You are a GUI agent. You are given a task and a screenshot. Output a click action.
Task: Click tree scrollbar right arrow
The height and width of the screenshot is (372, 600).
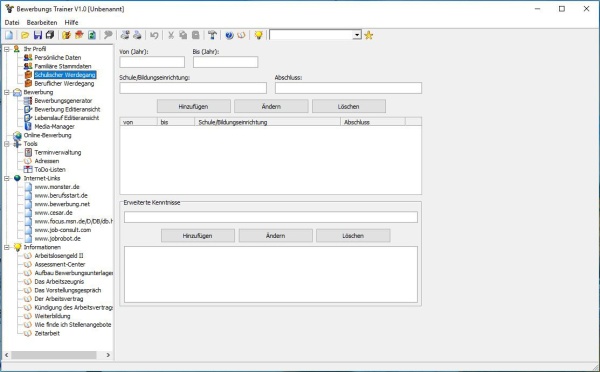coord(108,355)
